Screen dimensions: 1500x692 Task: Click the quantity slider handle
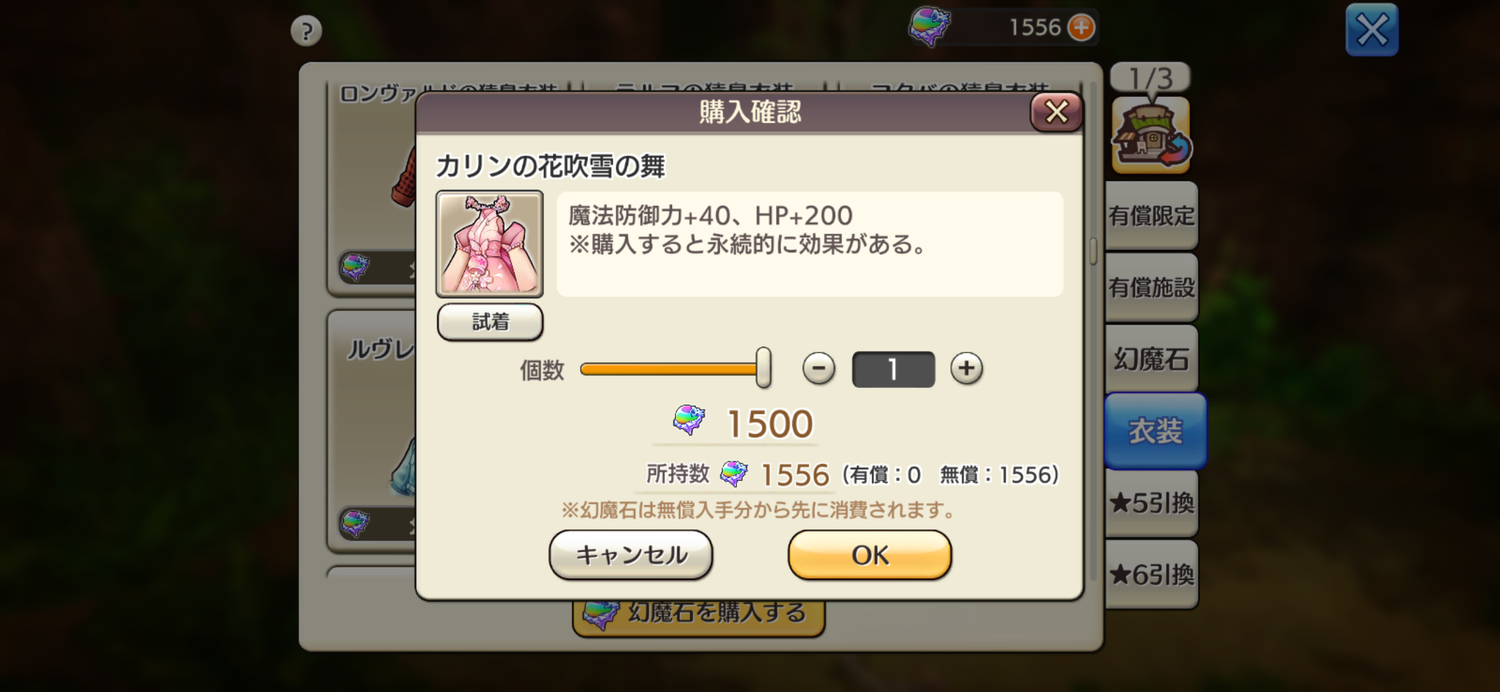tap(763, 368)
